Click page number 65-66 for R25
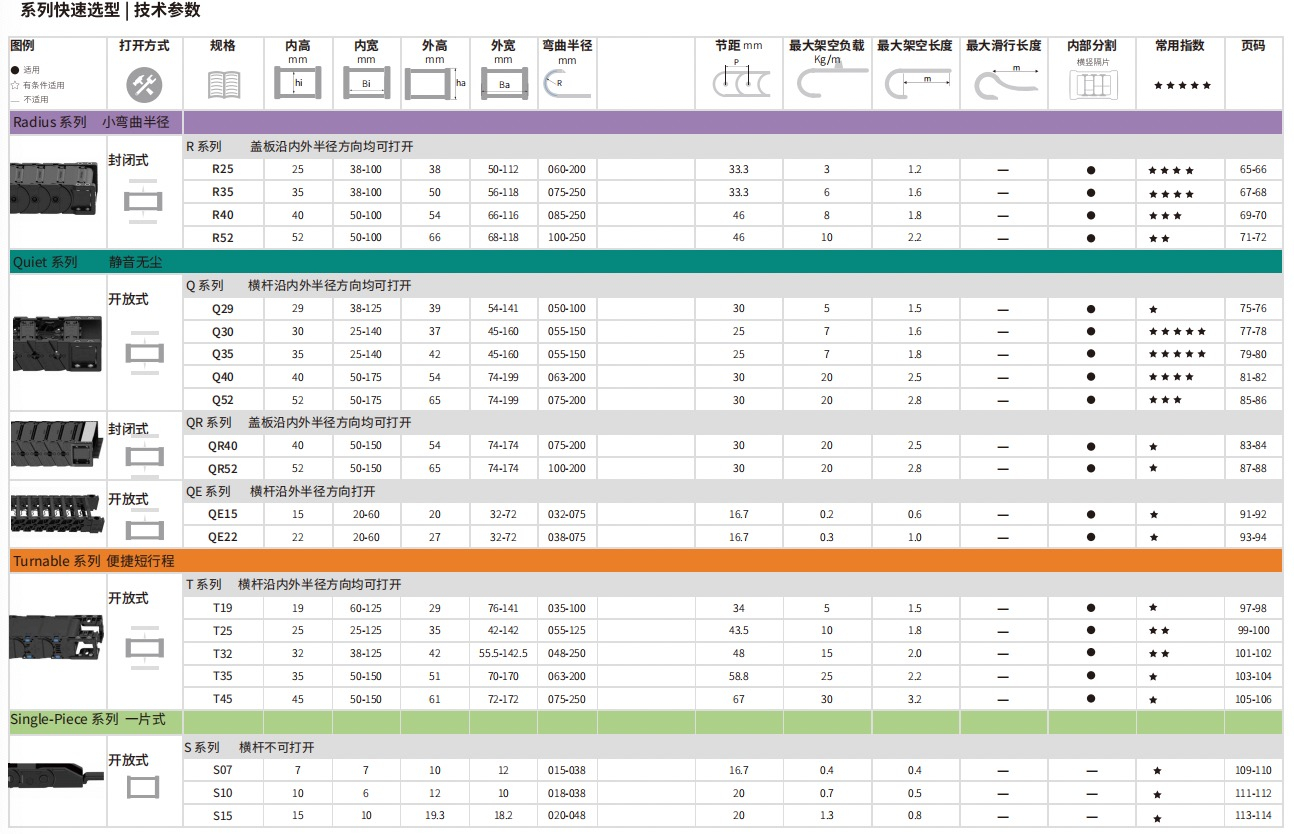The image size is (1294, 834). [1252, 170]
